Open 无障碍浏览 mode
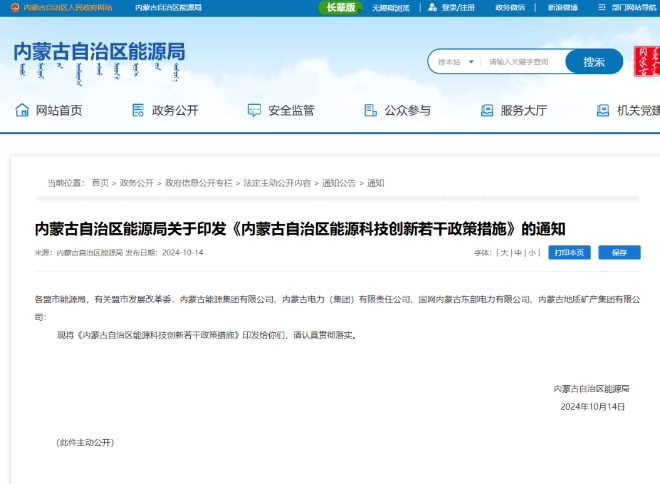 pos(391,8)
